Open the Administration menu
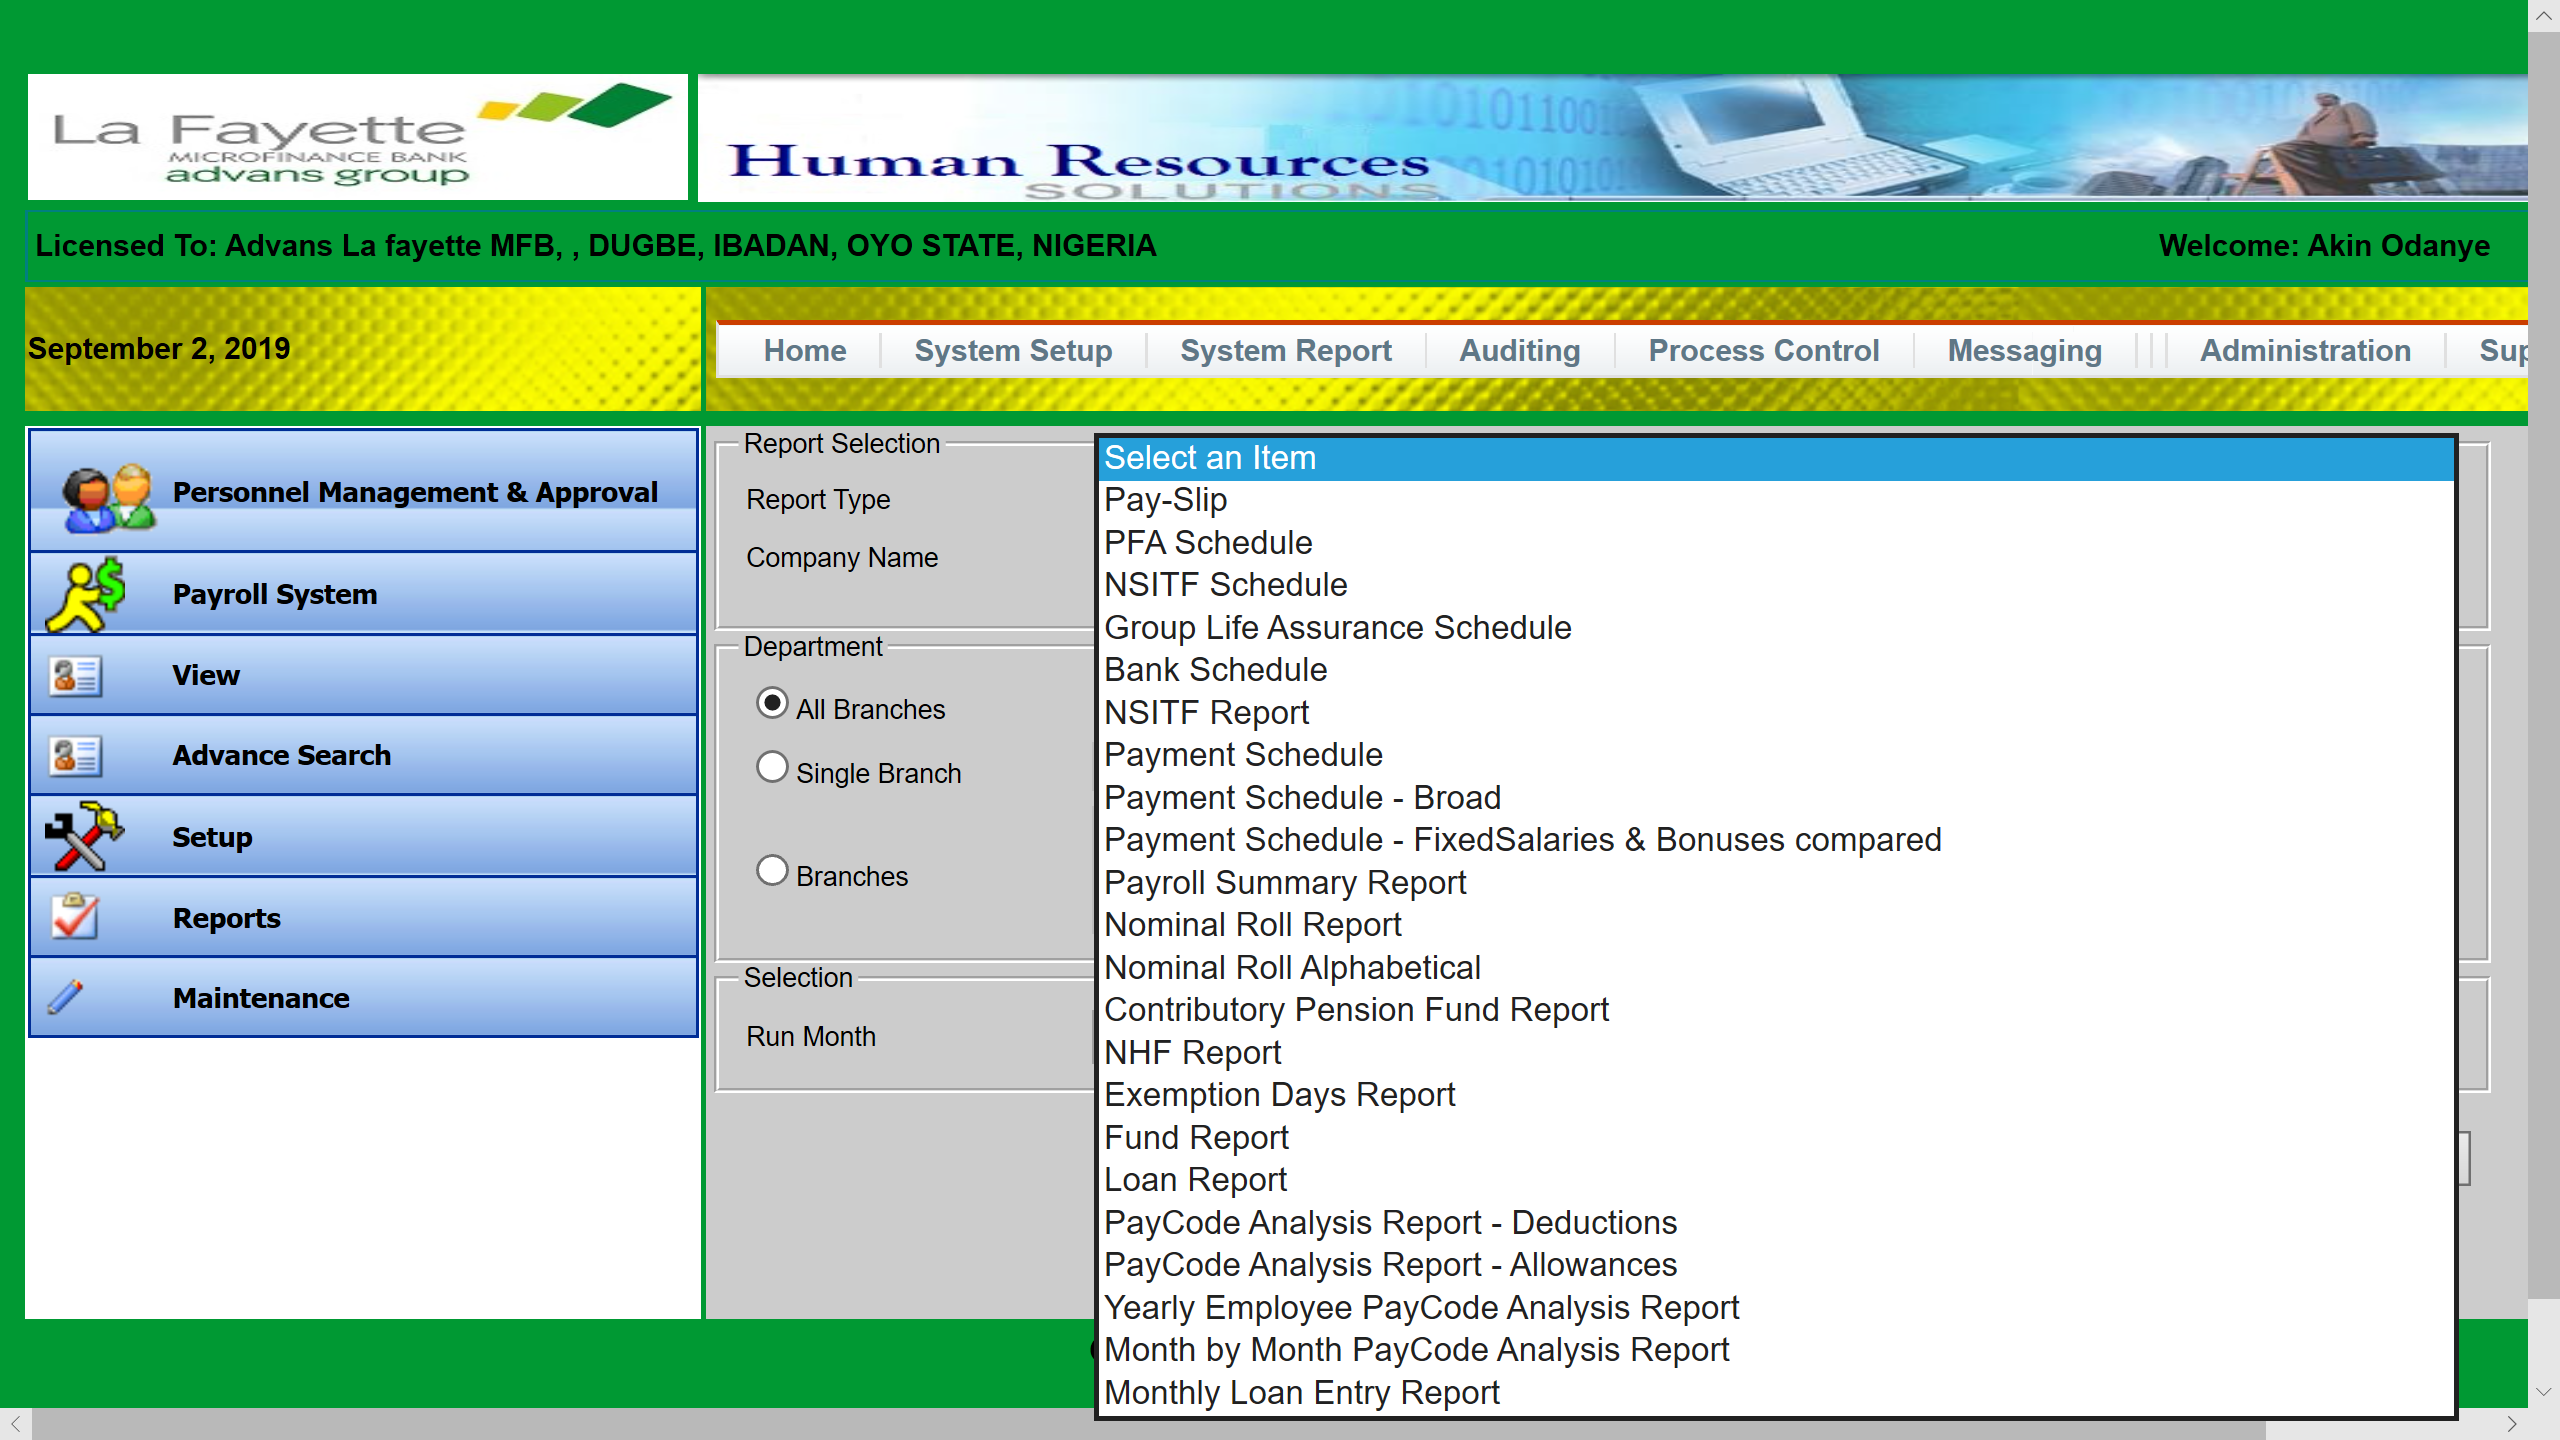The width and height of the screenshot is (2560, 1440). point(2307,352)
